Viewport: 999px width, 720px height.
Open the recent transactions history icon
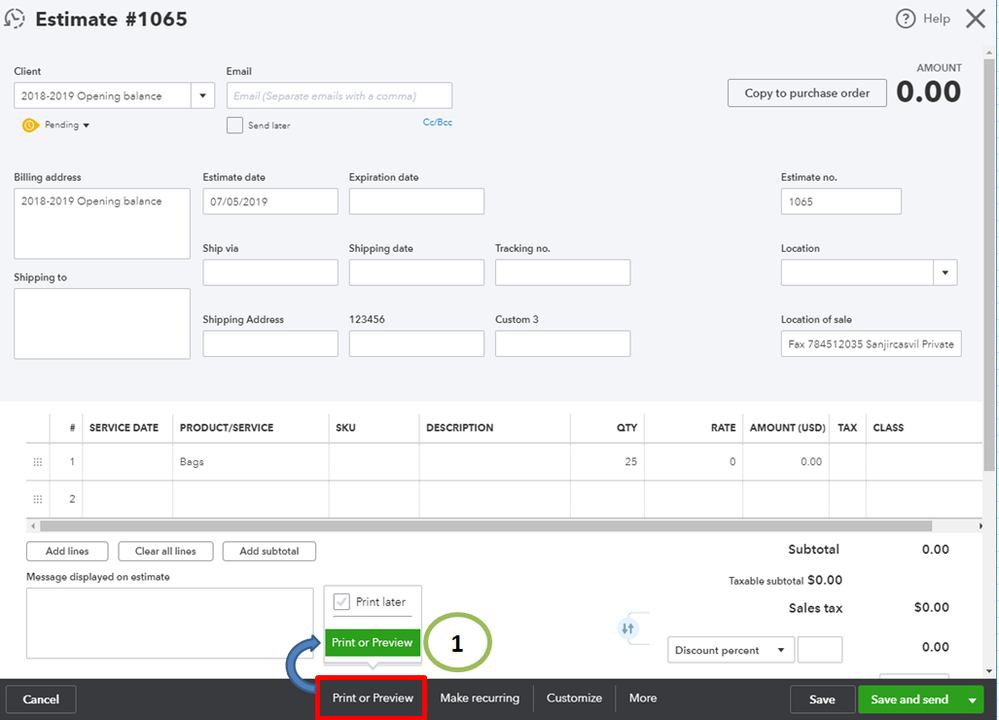pos(15,18)
